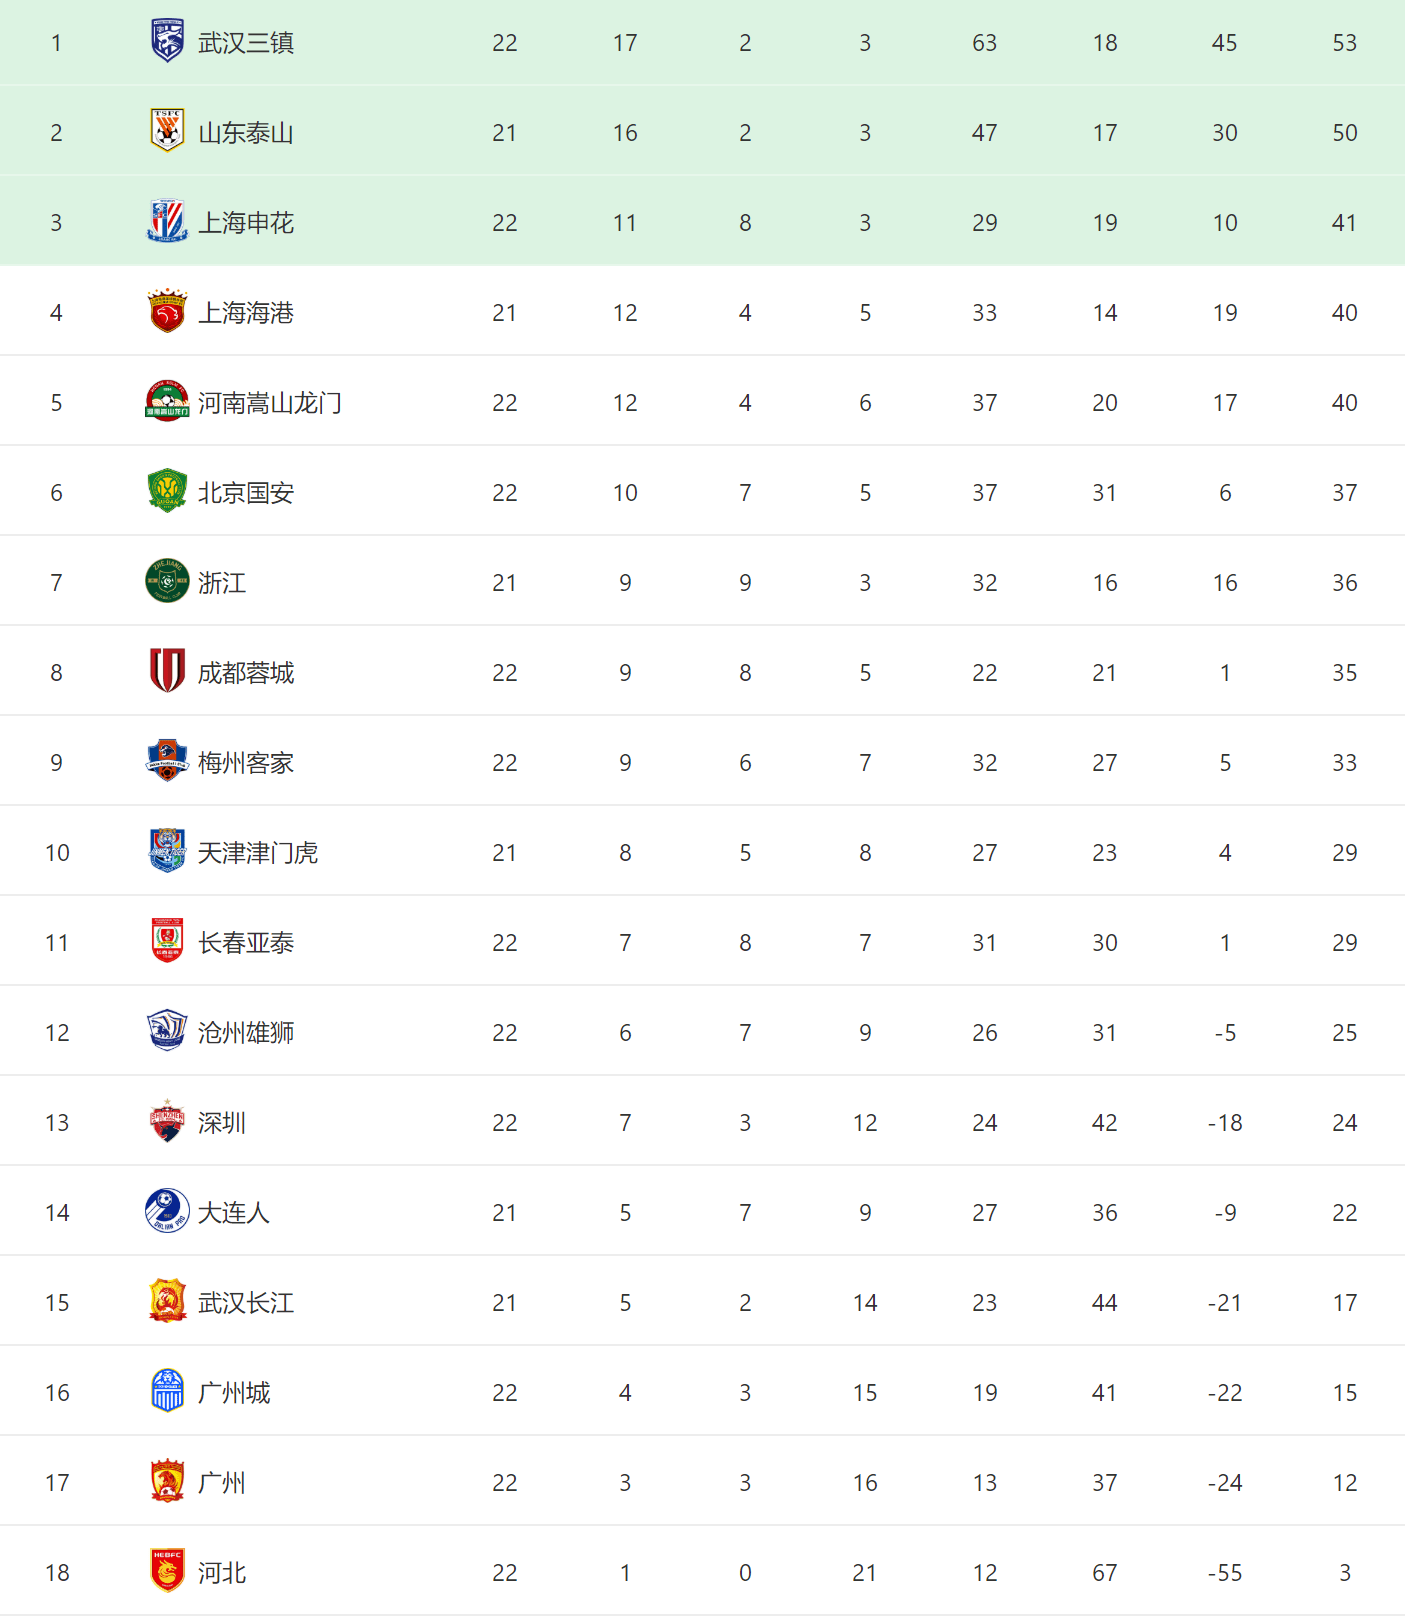Screen dimensions: 1405x1616
Task: Click the 河南嵩山龙门 club logo
Action: click(x=167, y=402)
